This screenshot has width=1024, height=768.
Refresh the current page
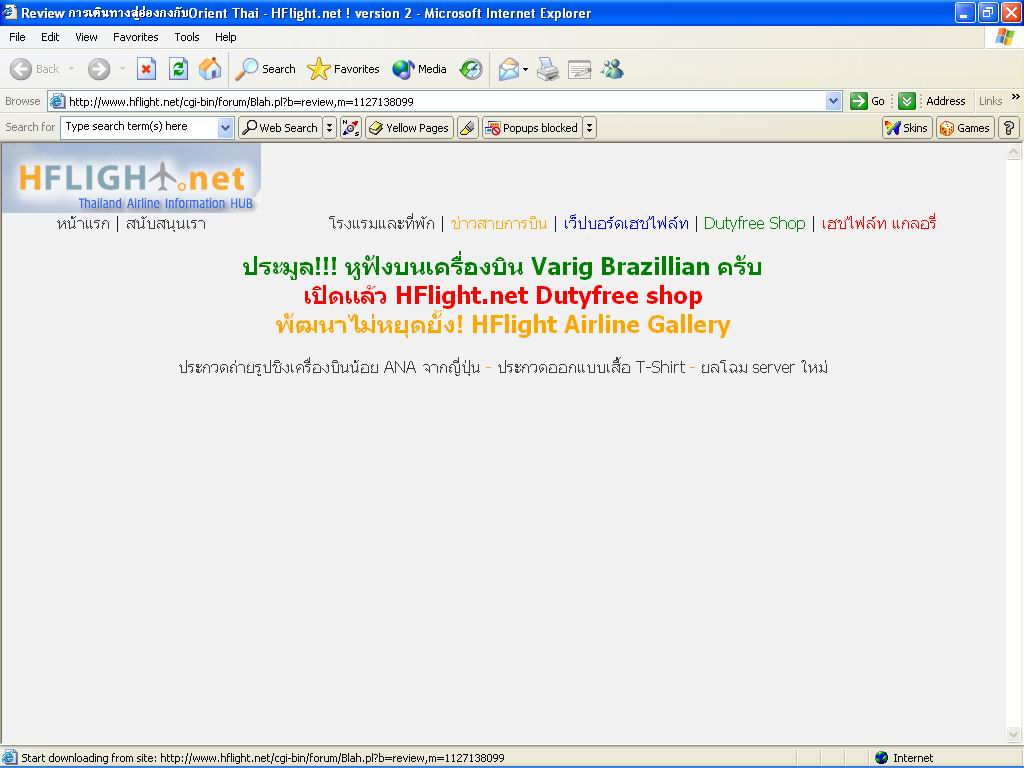178,69
